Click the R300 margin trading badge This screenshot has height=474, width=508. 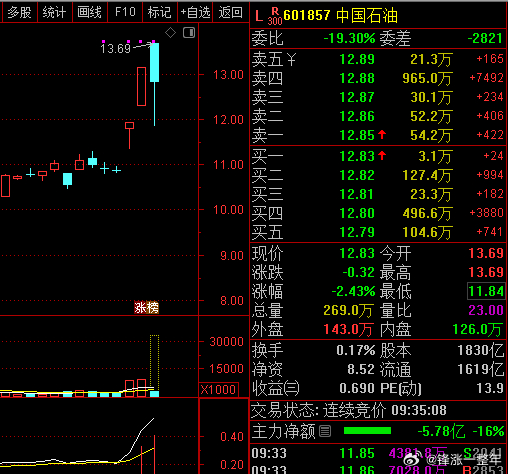pyautogui.click(x=275, y=16)
